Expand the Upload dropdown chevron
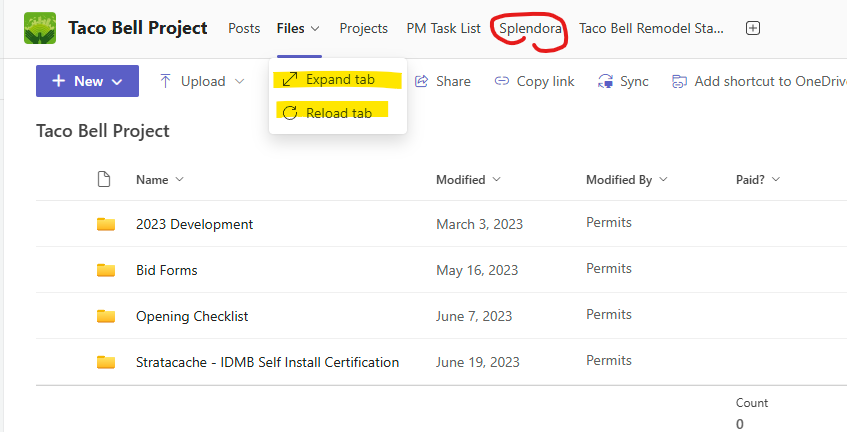847x432 pixels. [239, 82]
